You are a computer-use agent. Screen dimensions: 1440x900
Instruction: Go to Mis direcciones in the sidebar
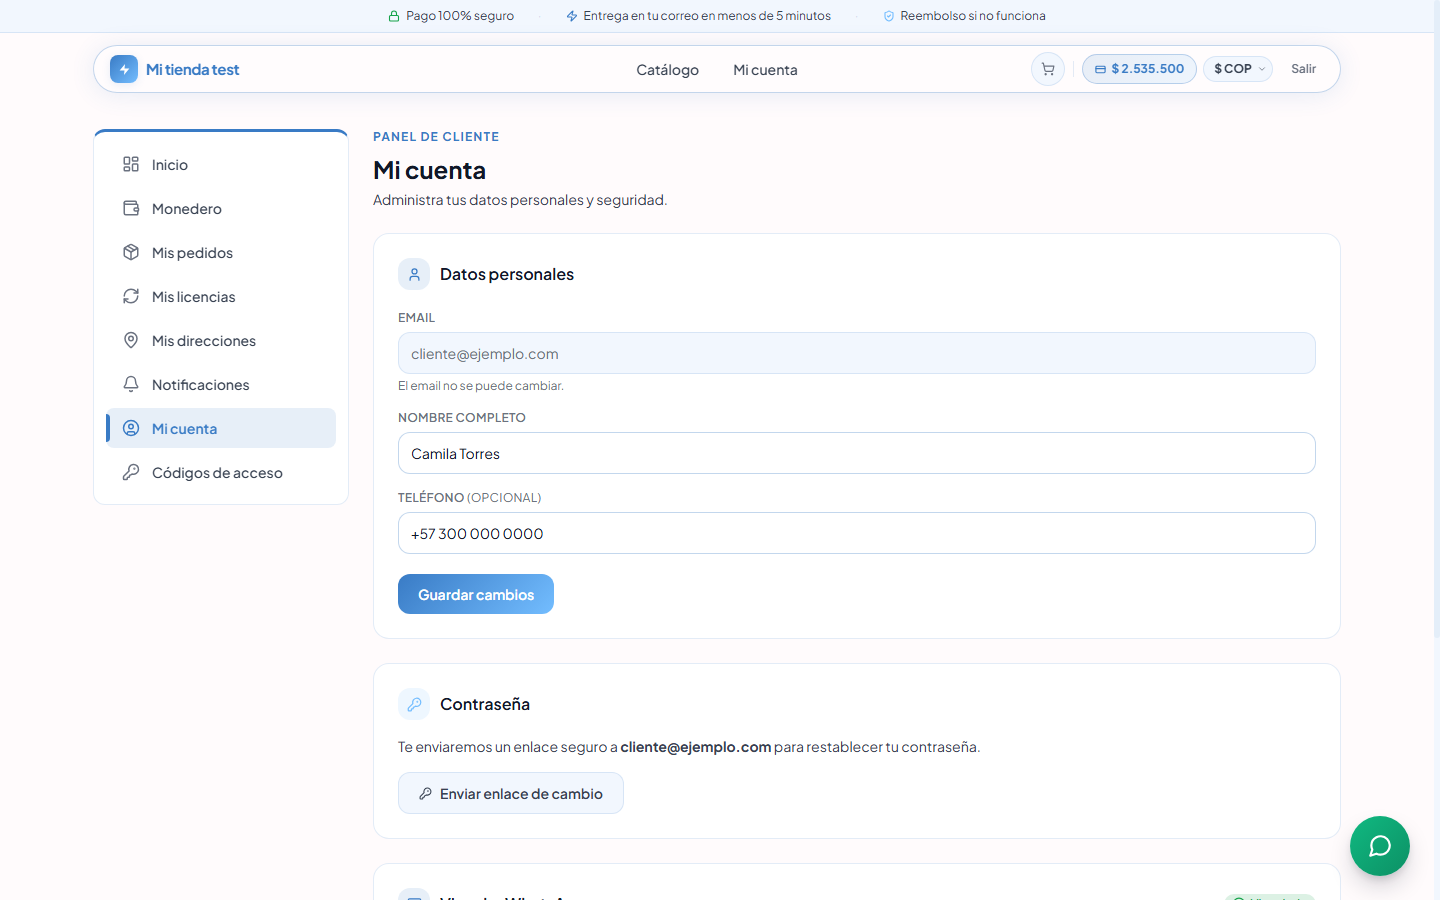point(221,340)
